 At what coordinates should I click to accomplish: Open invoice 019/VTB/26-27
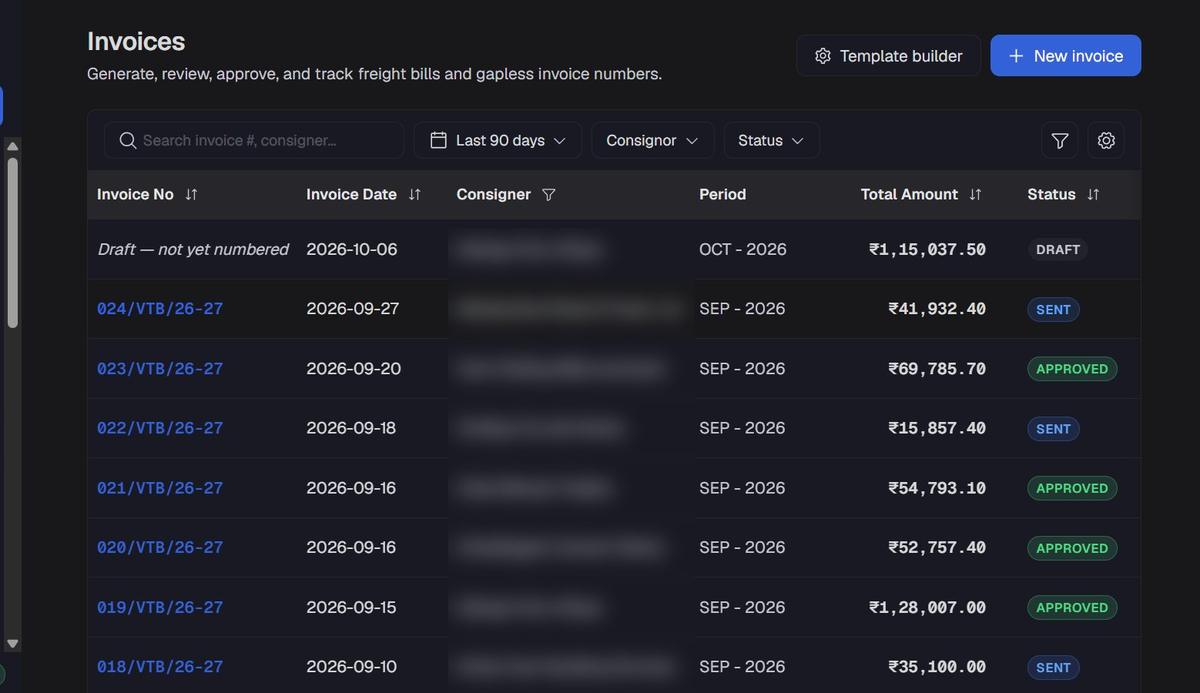[x=160, y=607]
